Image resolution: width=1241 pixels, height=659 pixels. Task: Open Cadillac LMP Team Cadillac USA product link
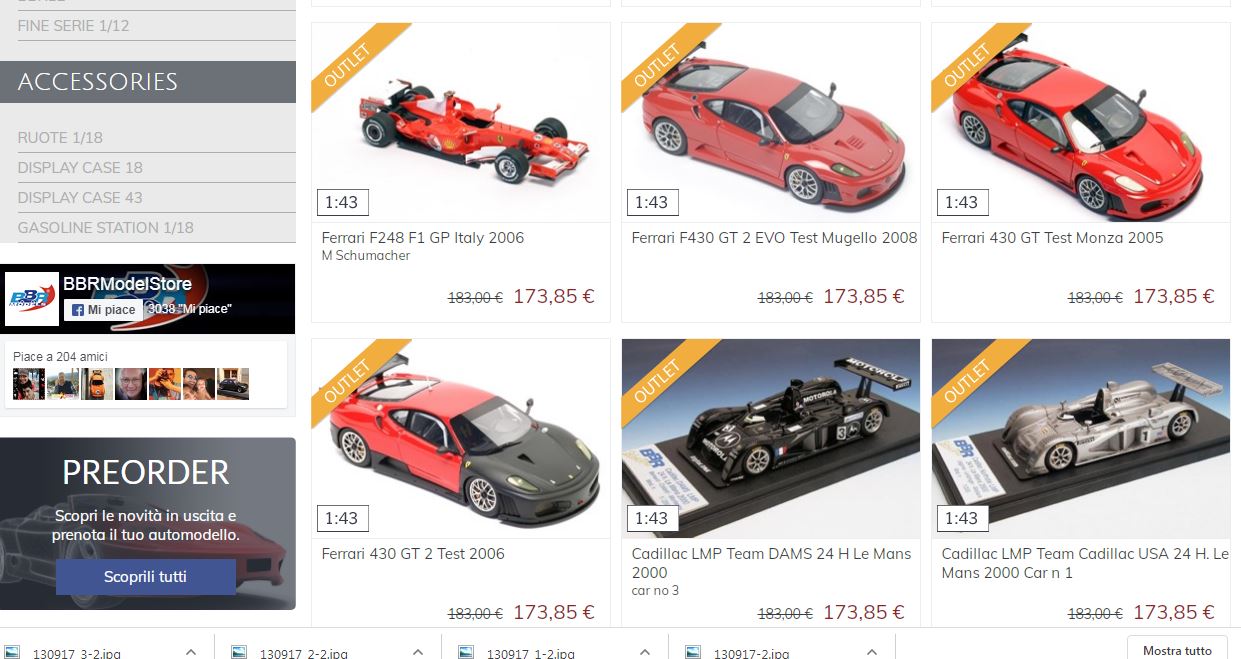pos(1085,563)
